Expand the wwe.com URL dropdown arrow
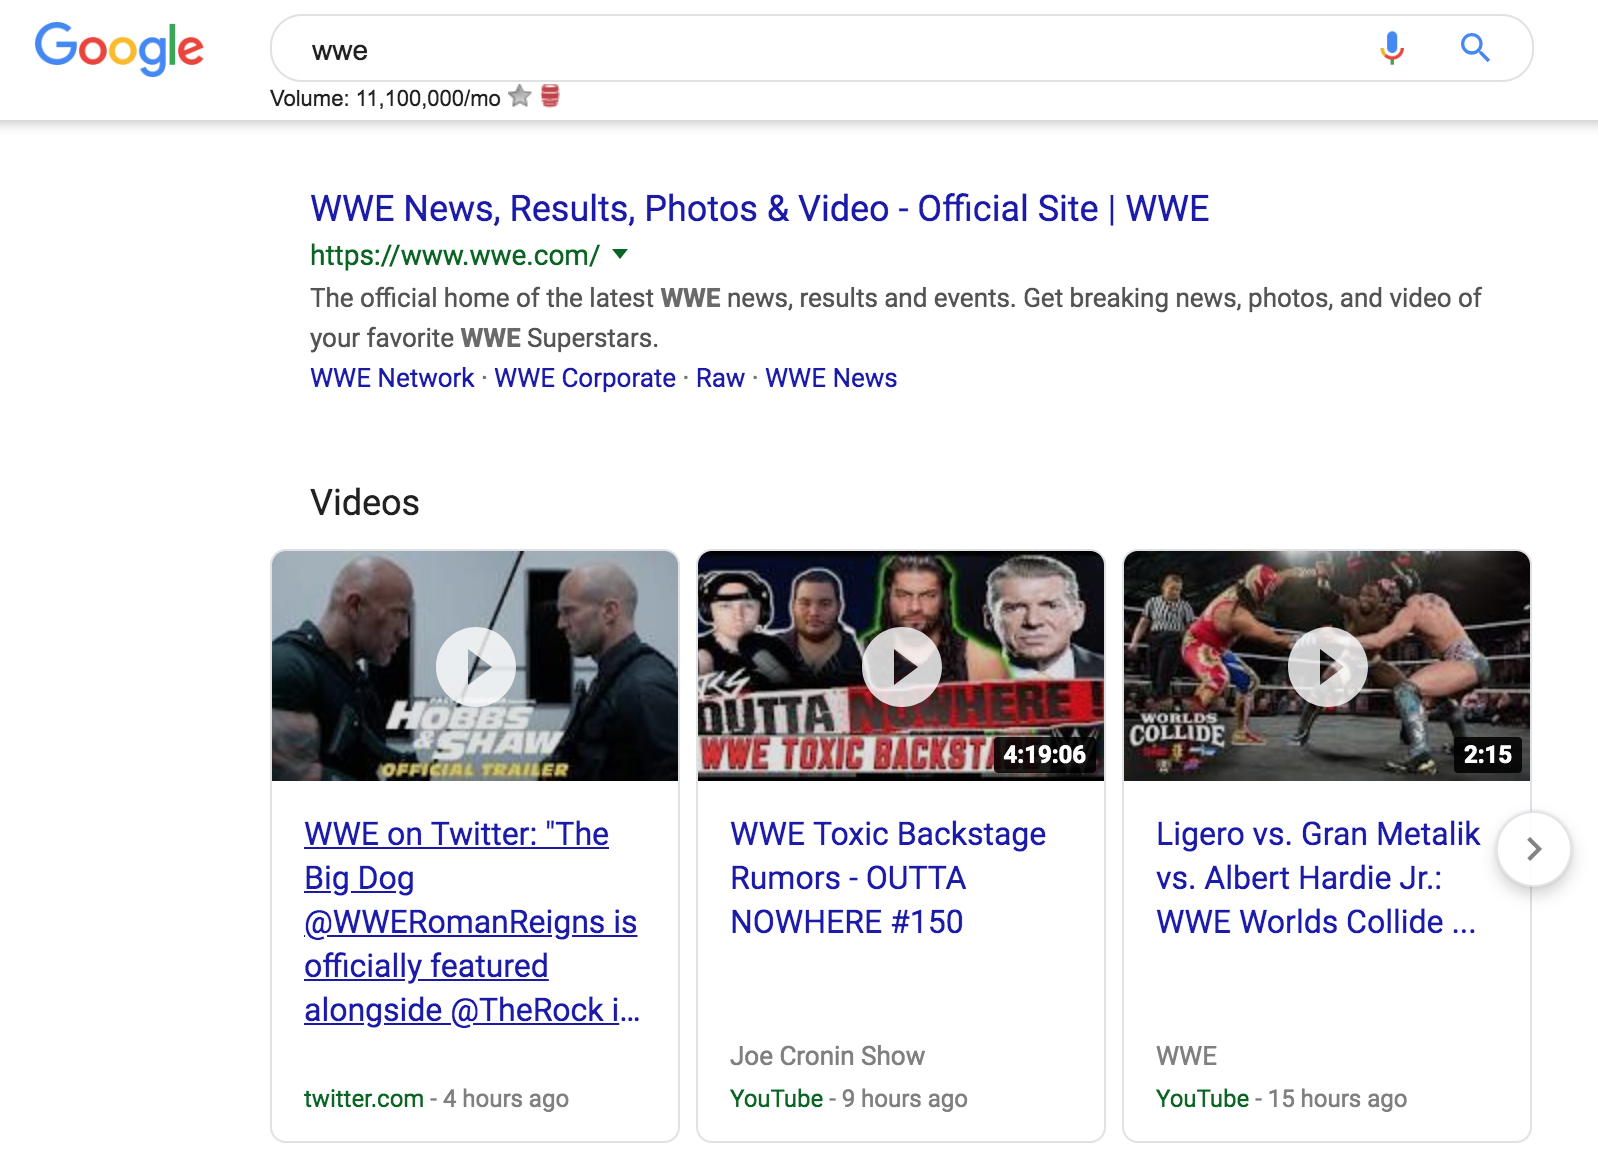This screenshot has width=1598, height=1170. click(x=620, y=254)
